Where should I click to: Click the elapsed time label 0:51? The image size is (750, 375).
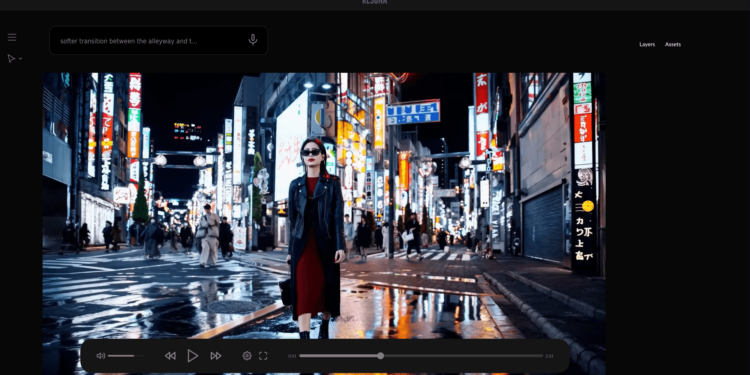tap(292, 356)
